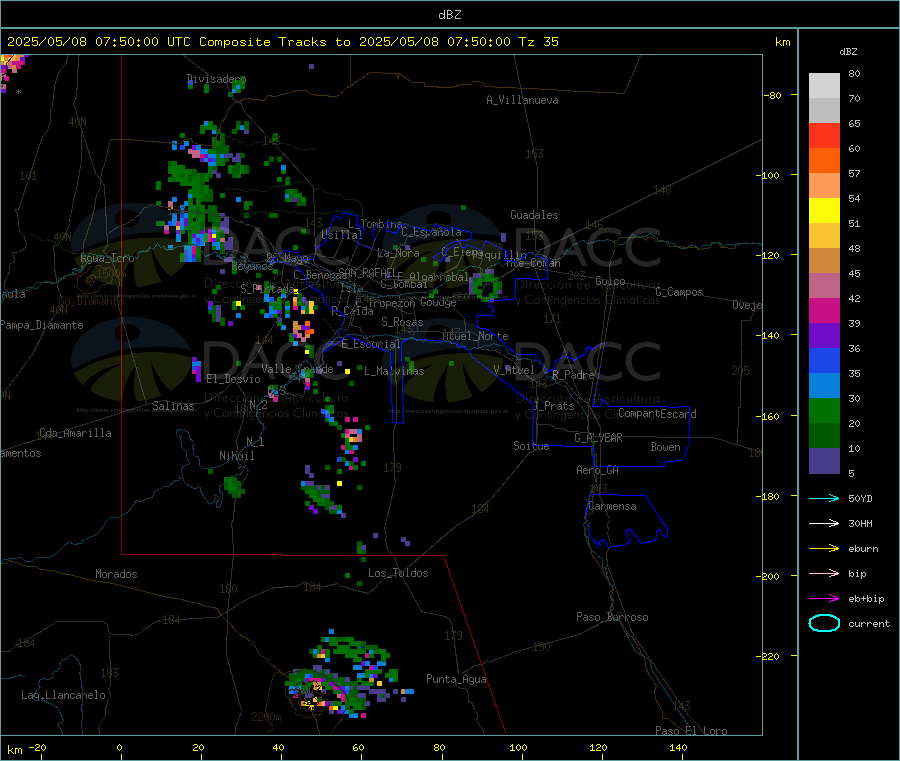Click the cyan 50YD arrow icon
Screen dimensions: 900x761
coord(824,498)
